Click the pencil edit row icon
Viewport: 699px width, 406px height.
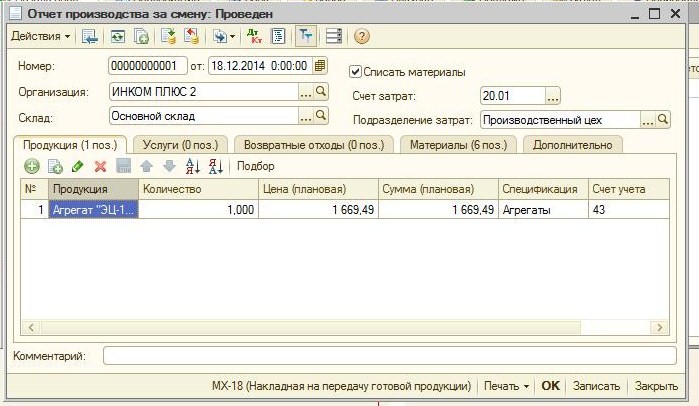click(78, 166)
